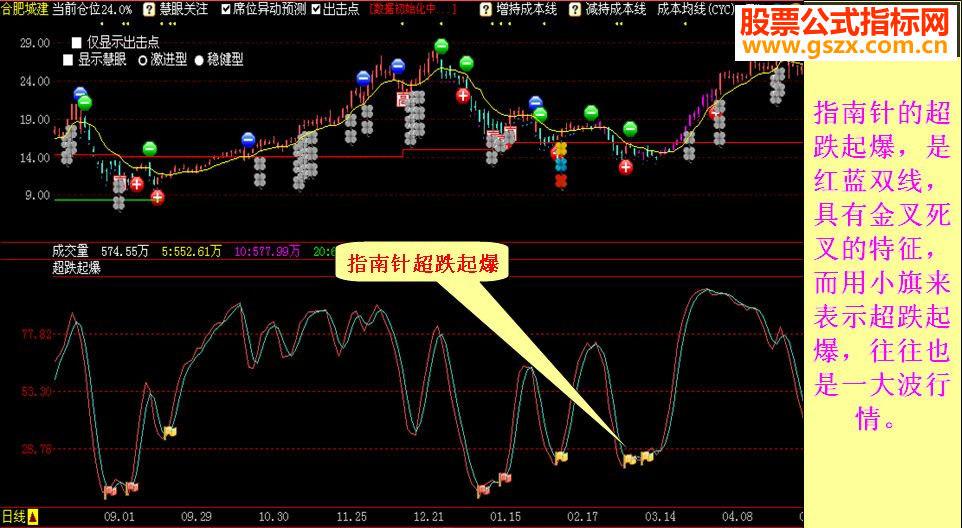Image resolution: width=962 pixels, height=528 pixels.
Task: Select the 激进型 radio option
Action: (142, 60)
